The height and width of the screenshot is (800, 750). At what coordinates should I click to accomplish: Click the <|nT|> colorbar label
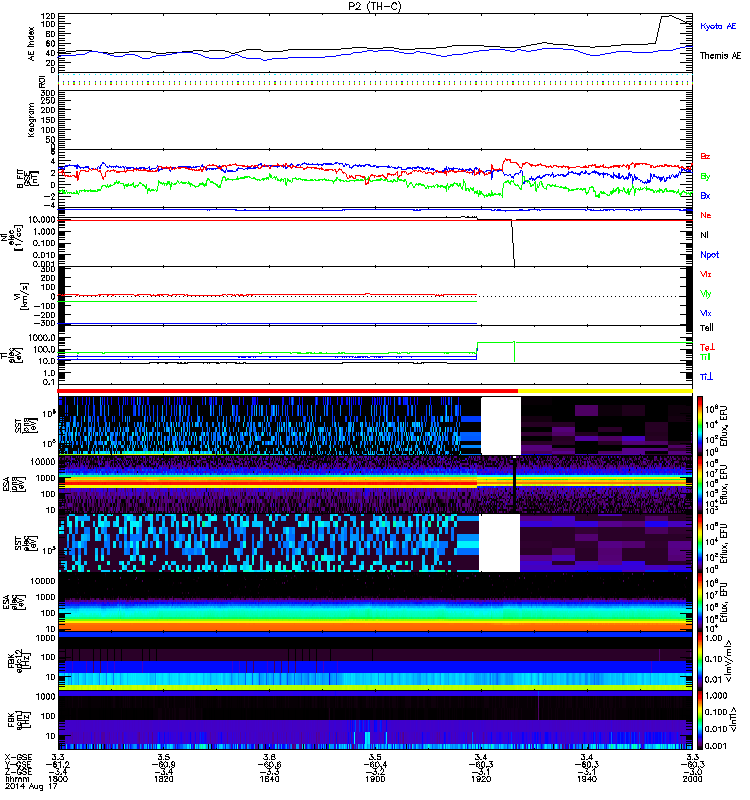click(731, 719)
